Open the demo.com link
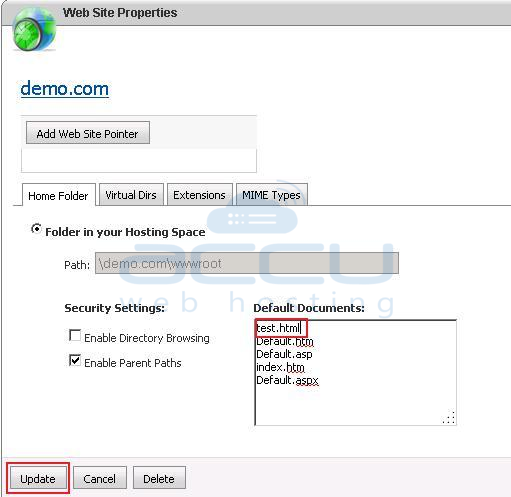The image size is (511, 497). click(64, 89)
